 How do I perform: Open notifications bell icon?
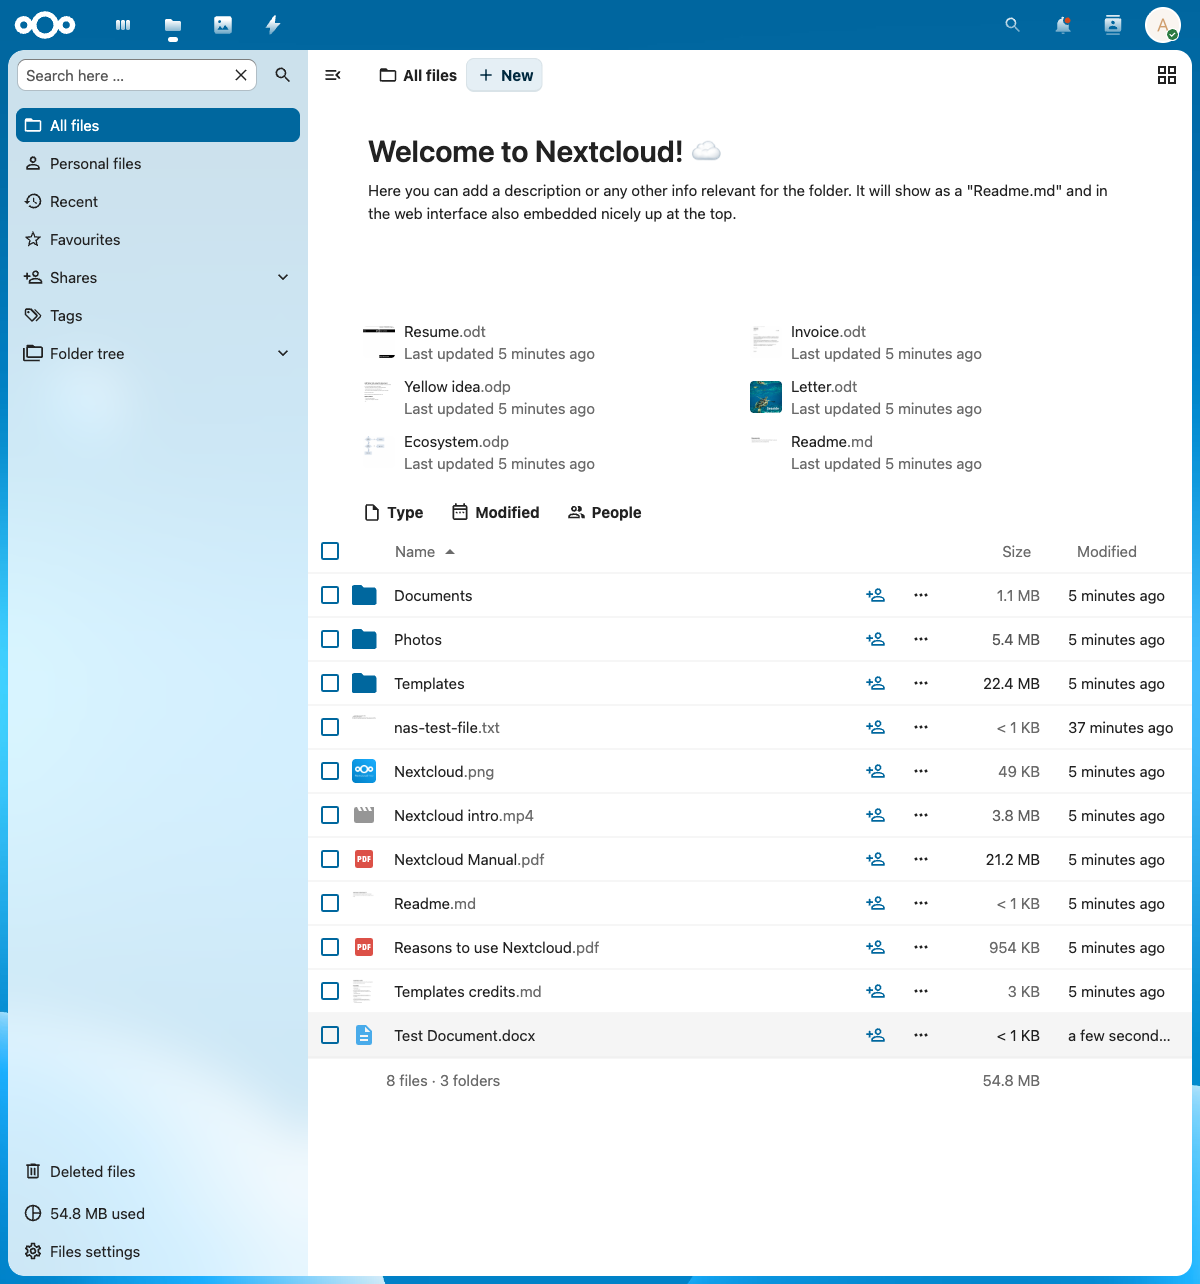pyautogui.click(x=1062, y=25)
